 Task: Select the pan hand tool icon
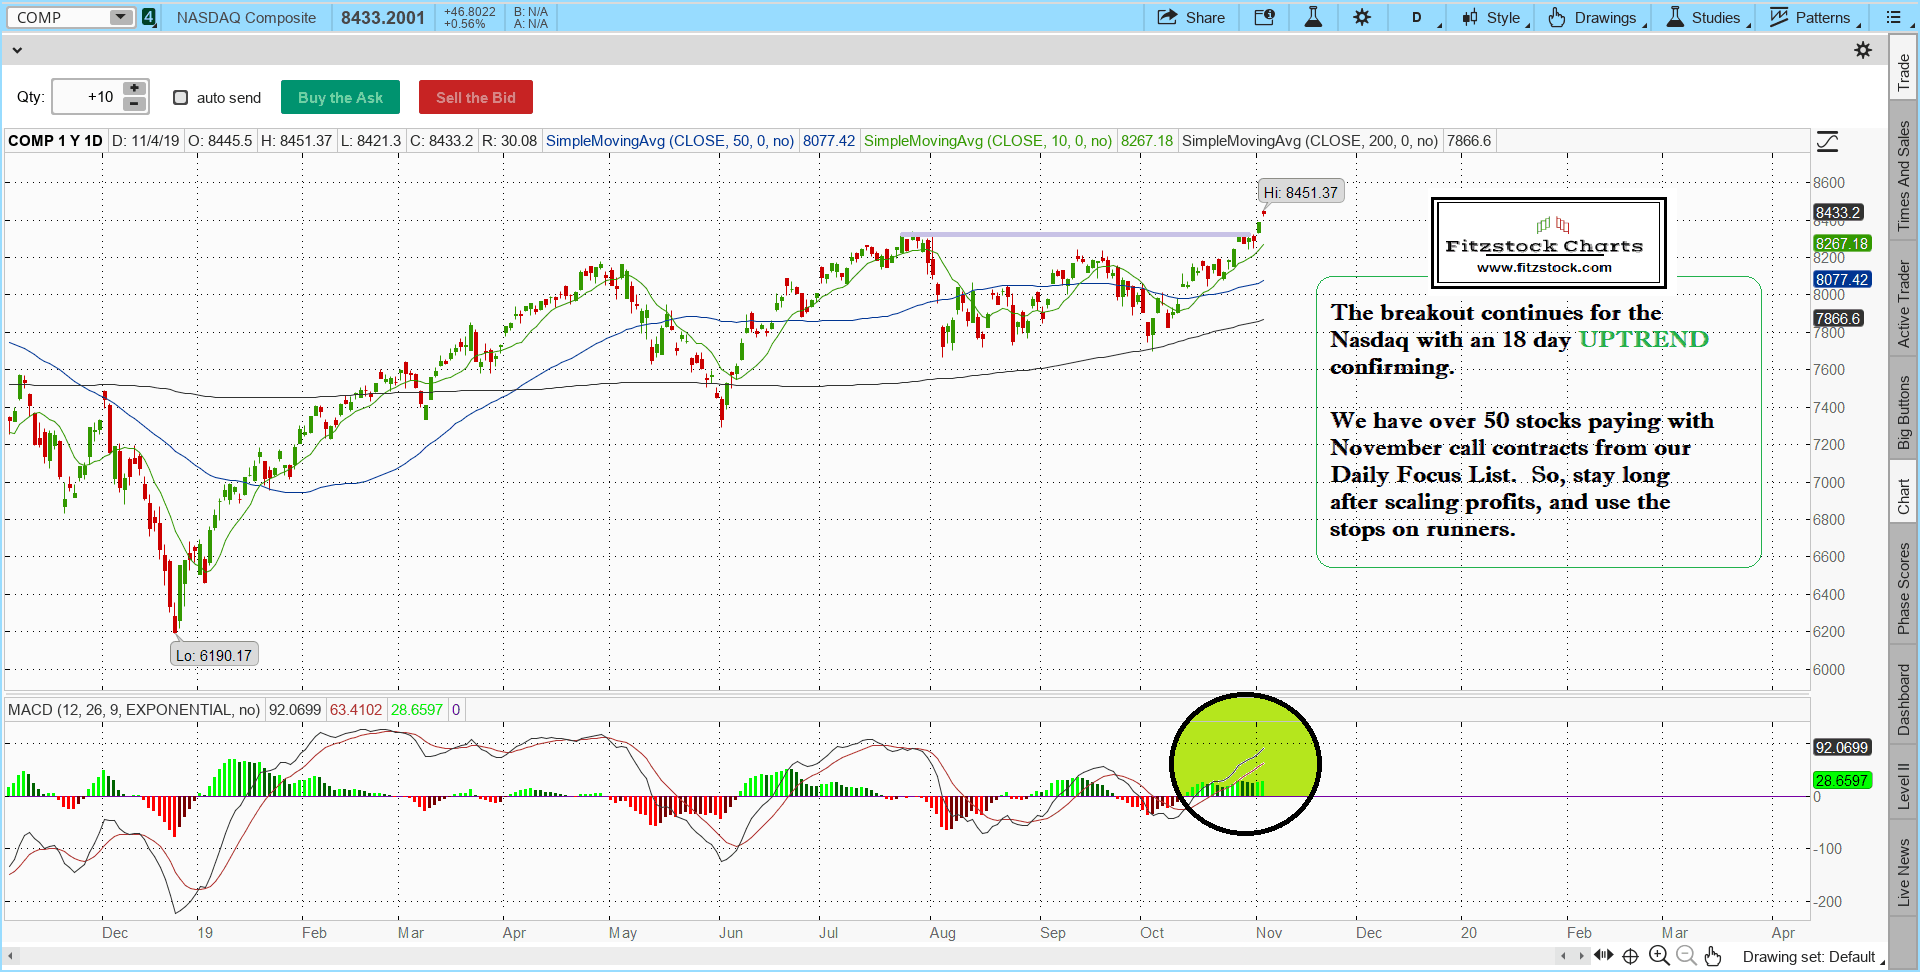pyautogui.click(x=1713, y=956)
